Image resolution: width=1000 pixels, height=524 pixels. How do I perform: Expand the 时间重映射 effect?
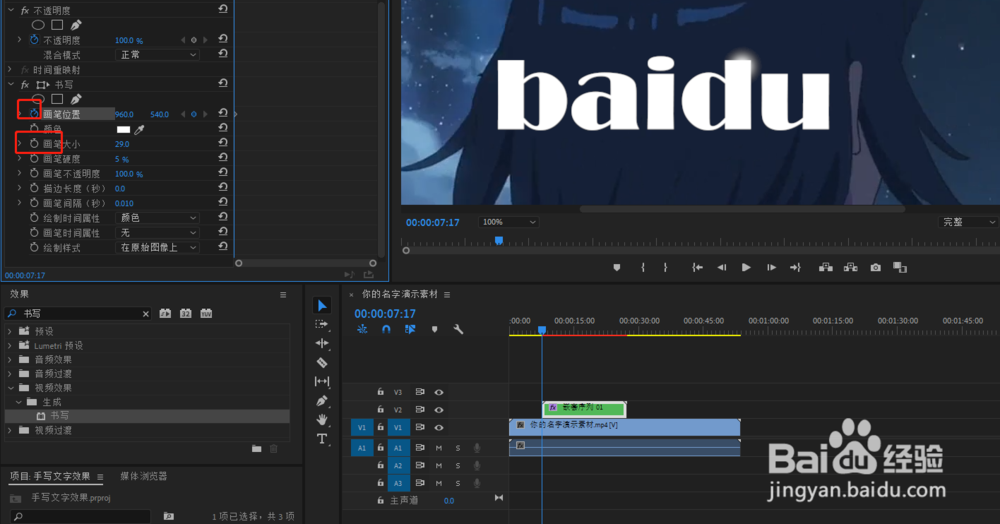pyautogui.click(x=10, y=69)
